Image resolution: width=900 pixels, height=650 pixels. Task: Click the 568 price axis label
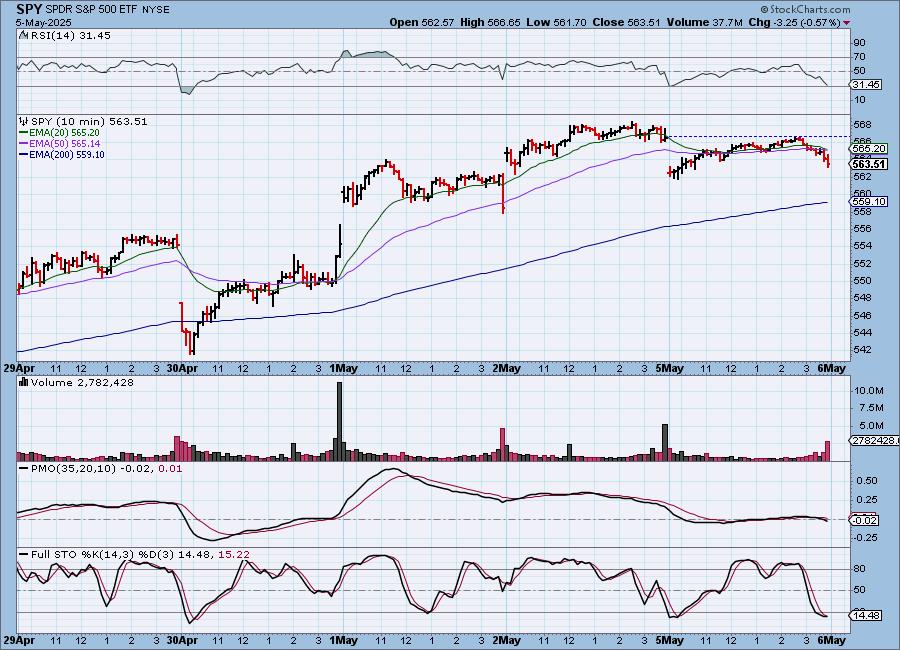click(863, 125)
